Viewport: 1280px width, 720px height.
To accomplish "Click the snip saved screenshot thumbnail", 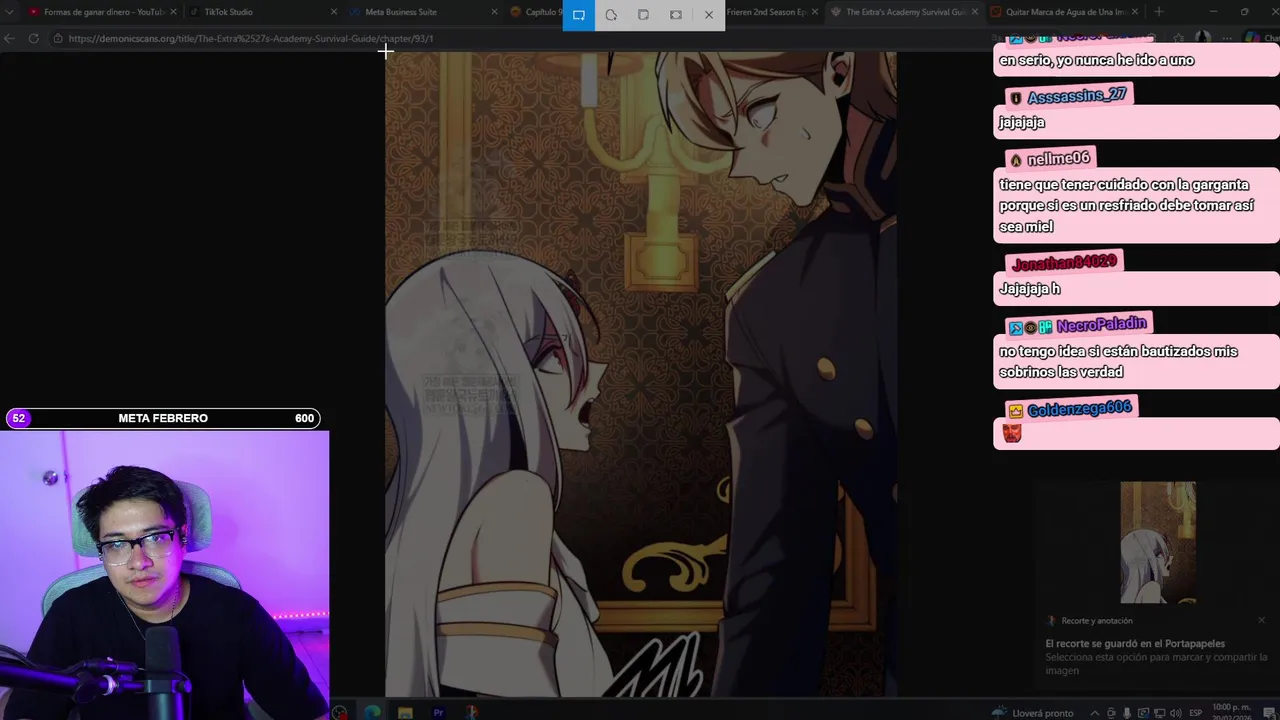I will pyautogui.click(x=1157, y=542).
